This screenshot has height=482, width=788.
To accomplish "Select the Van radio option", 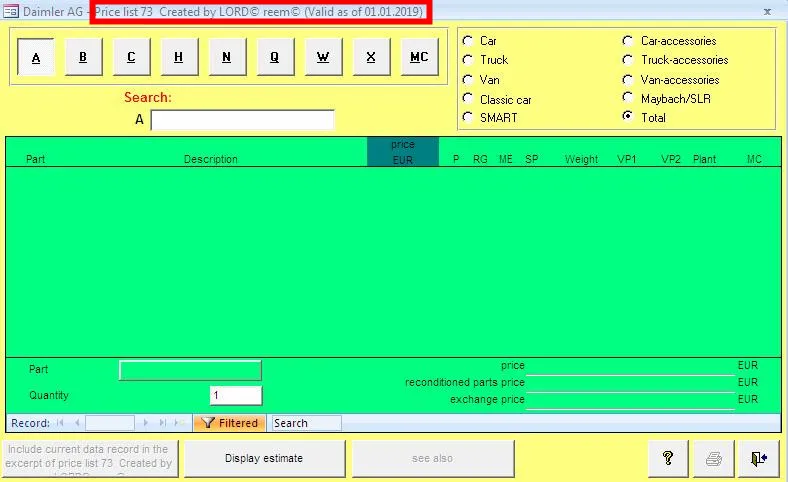I will click(468, 79).
